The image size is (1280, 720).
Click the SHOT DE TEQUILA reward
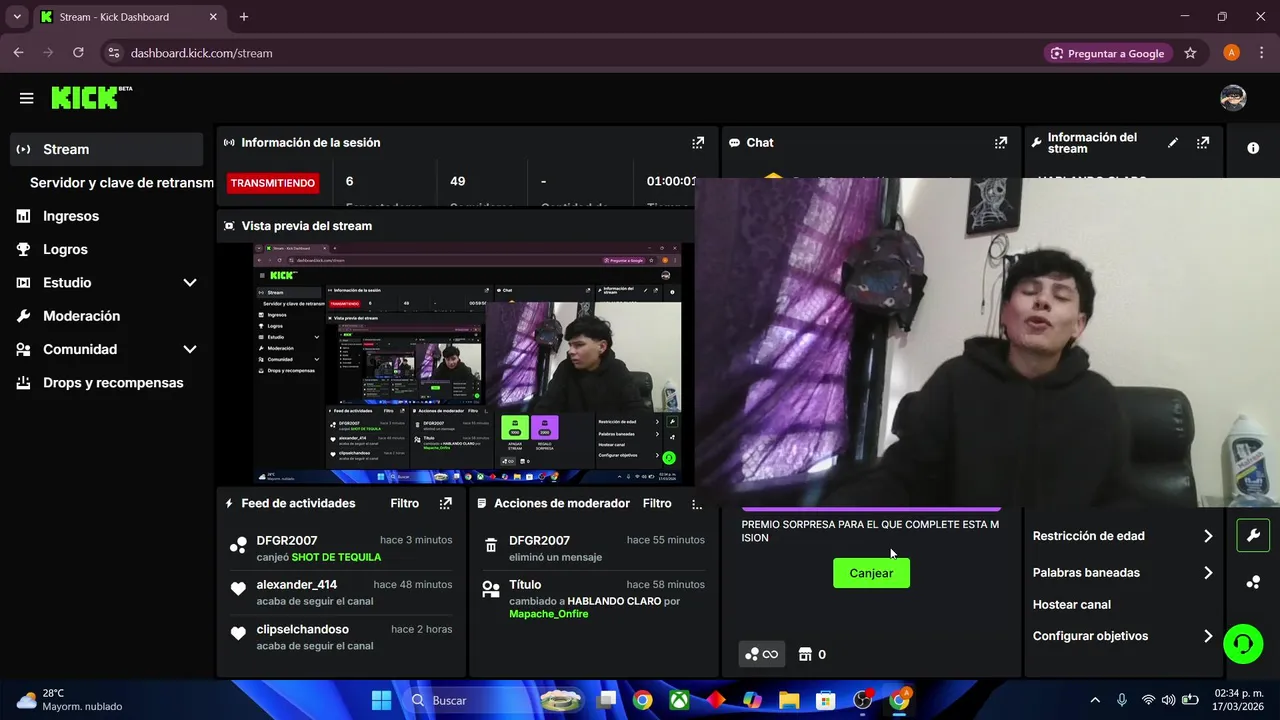coord(336,557)
